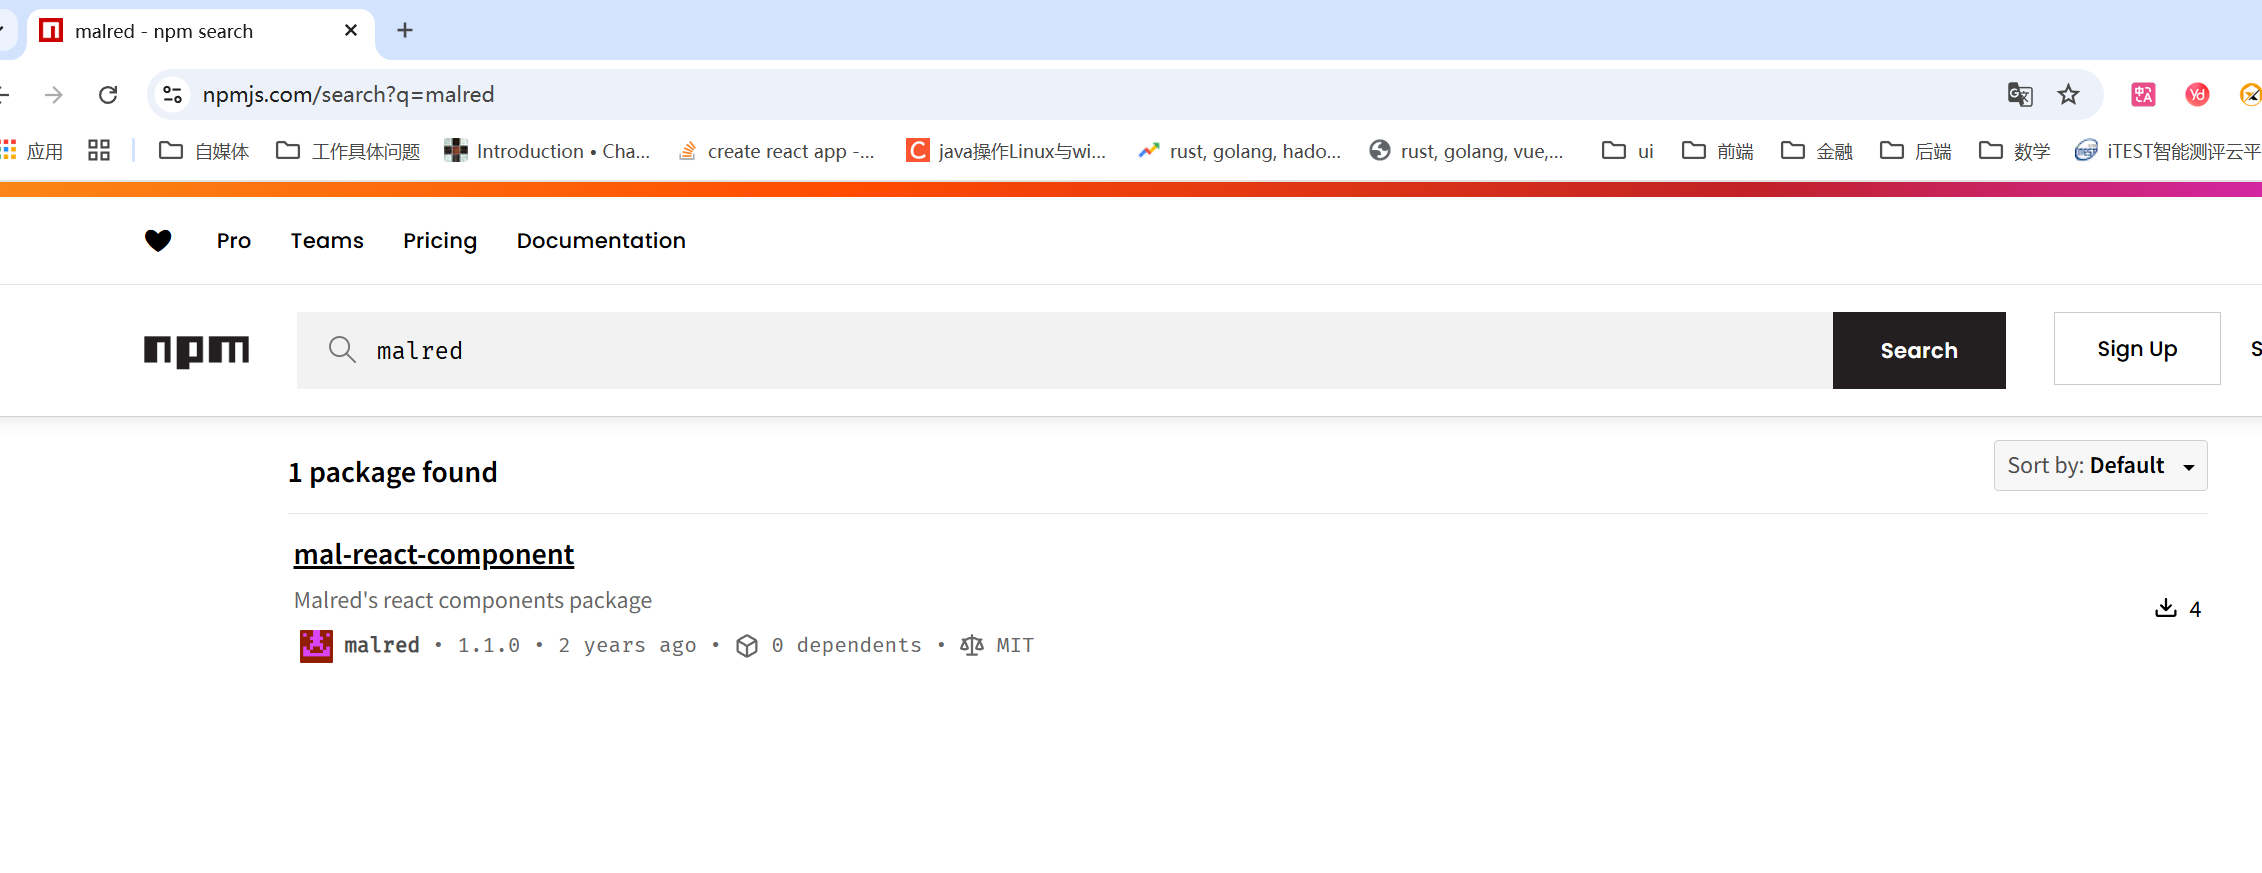The width and height of the screenshot is (2262, 873).
Task: Reload the page with the refresh icon
Action: click(x=108, y=95)
